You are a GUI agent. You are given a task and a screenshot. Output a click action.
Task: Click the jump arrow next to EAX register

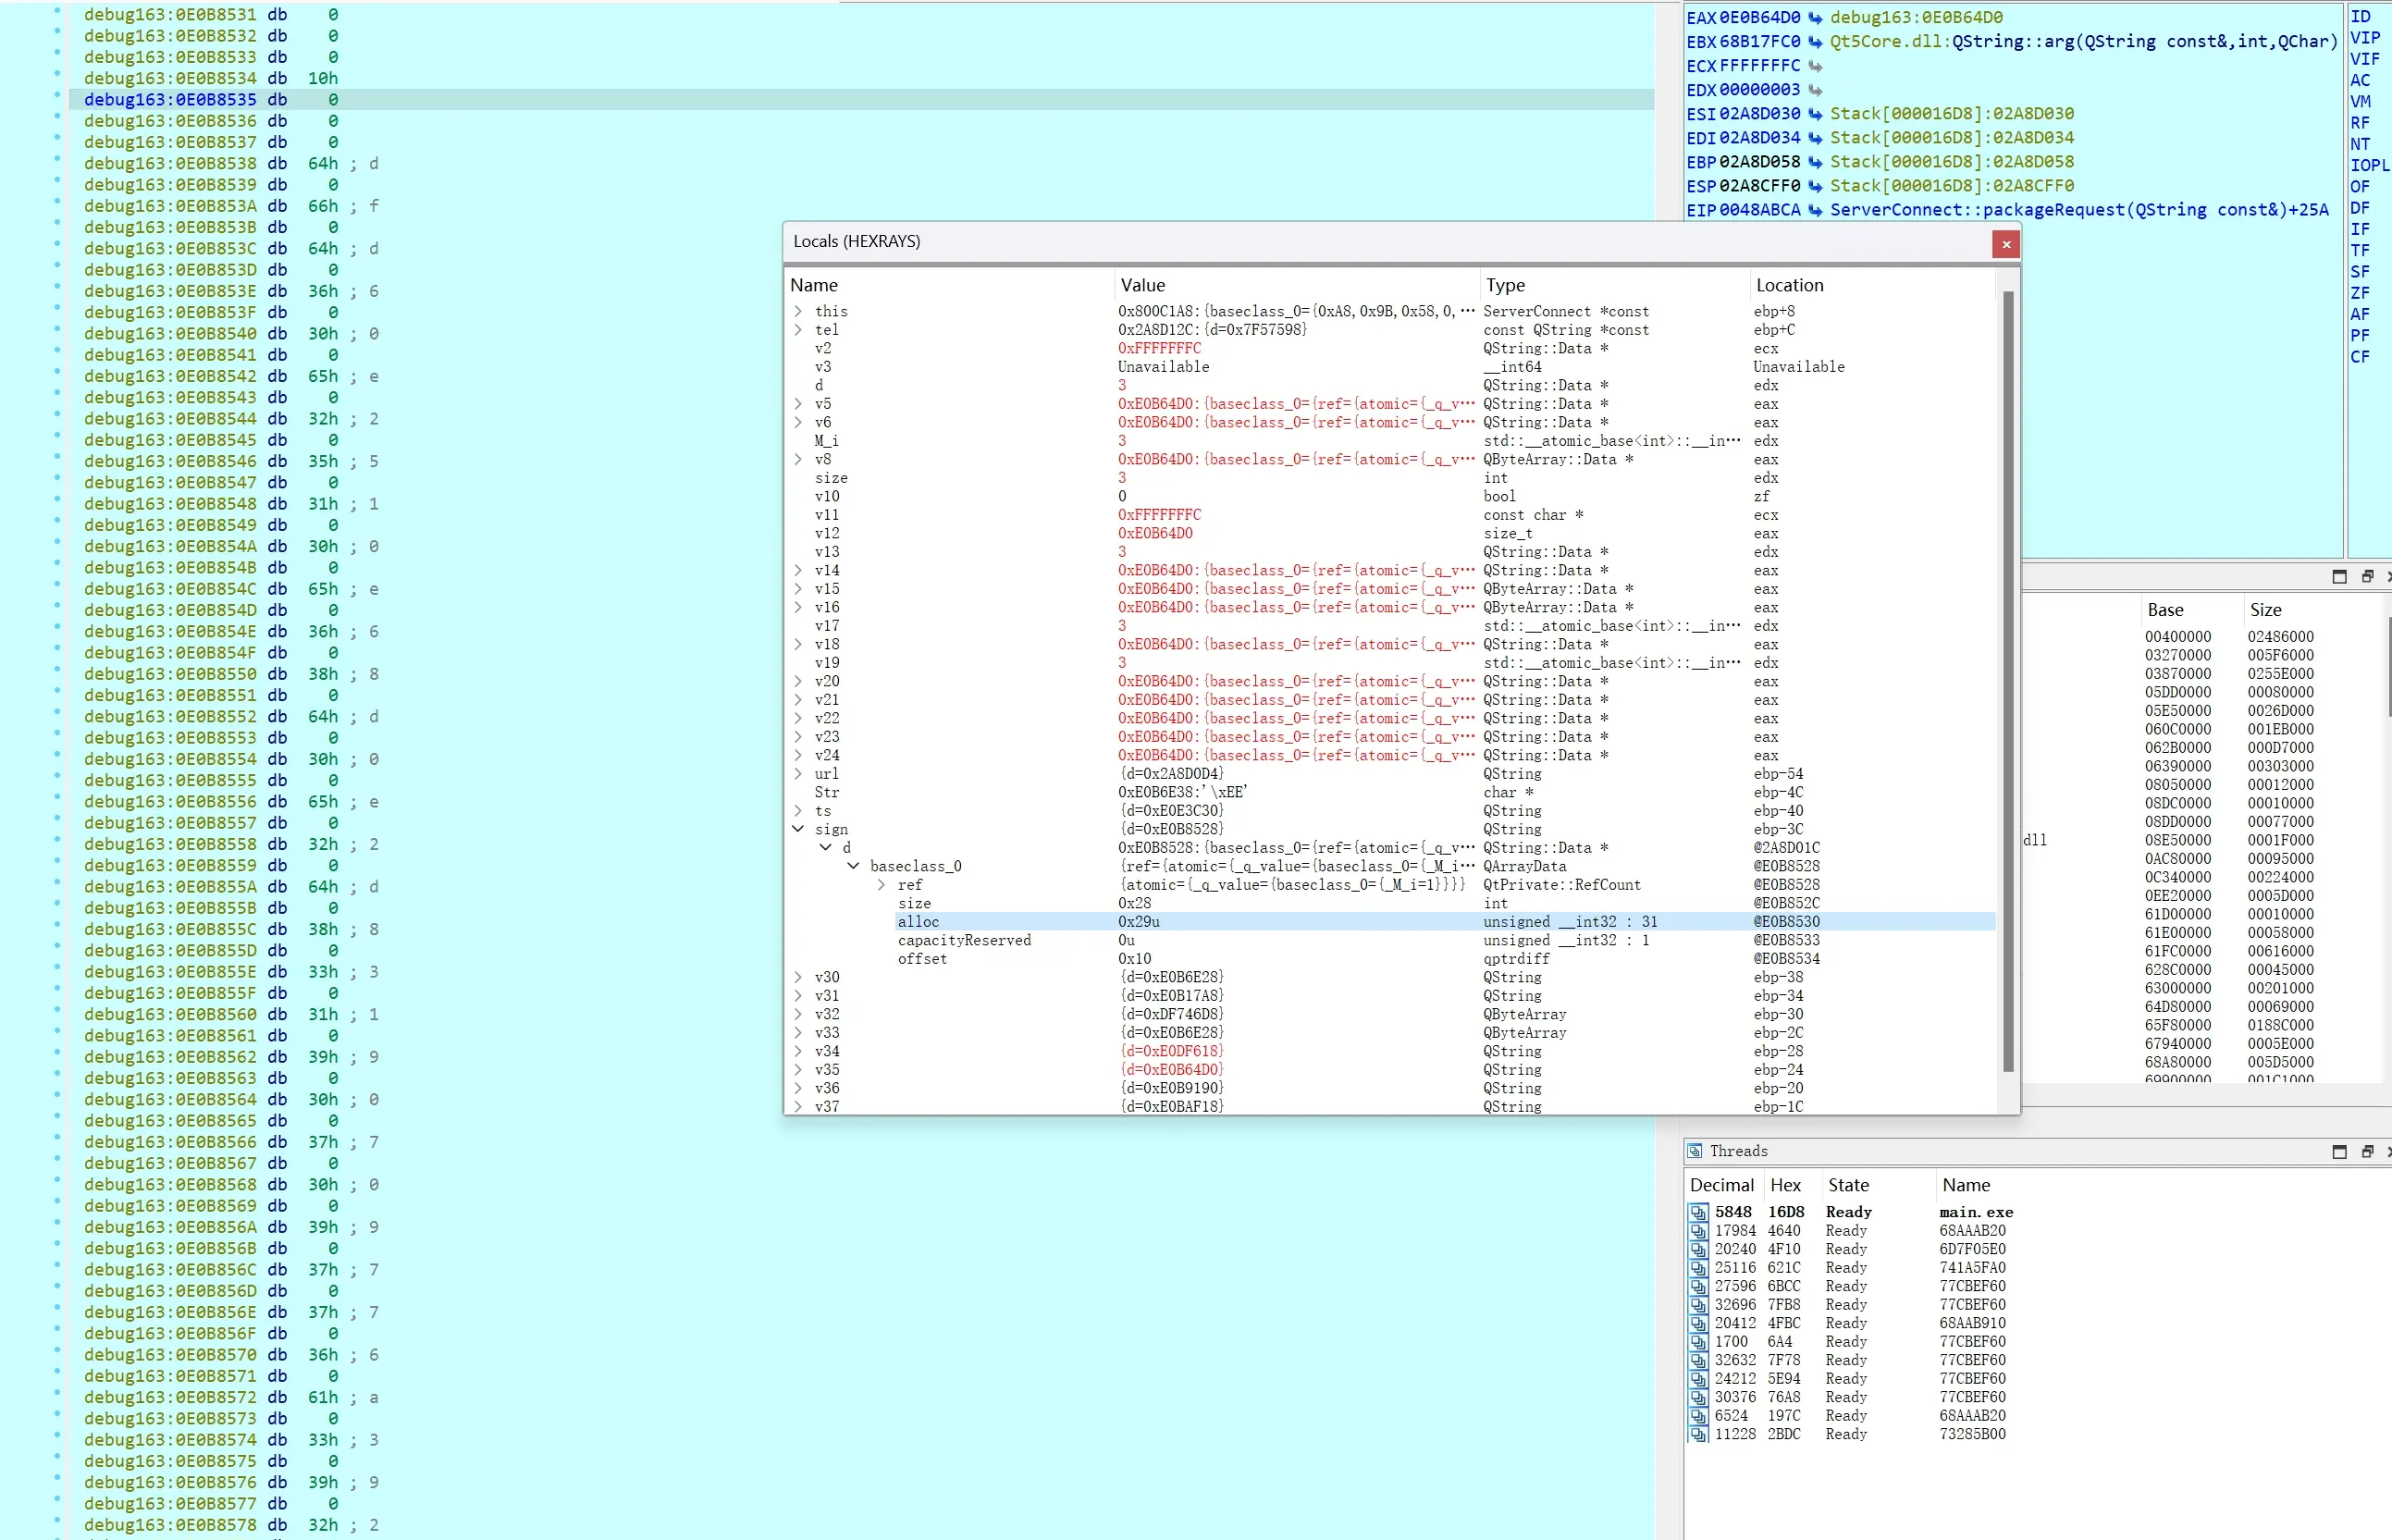[1815, 18]
